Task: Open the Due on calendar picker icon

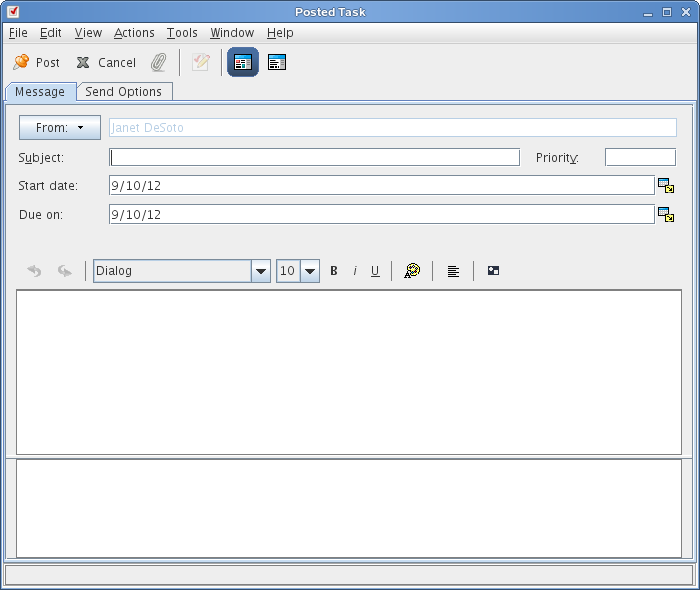Action: (666, 214)
